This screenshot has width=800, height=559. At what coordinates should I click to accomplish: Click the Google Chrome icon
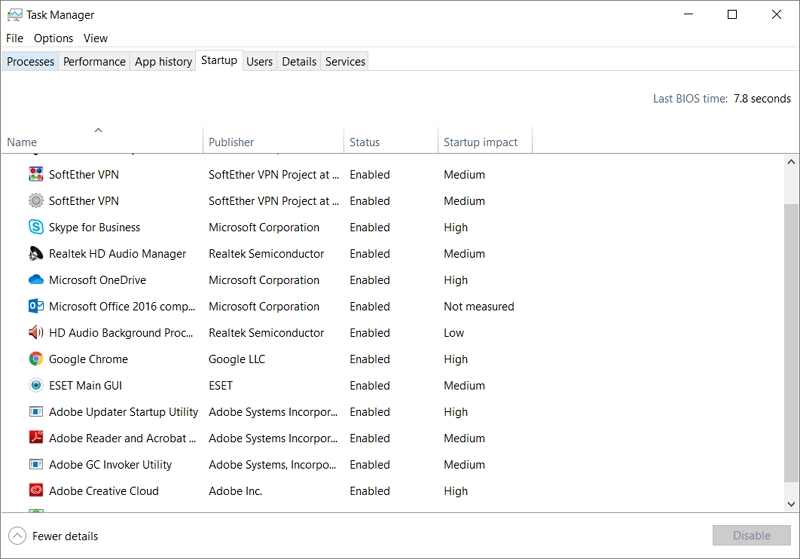click(x=36, y=359)
